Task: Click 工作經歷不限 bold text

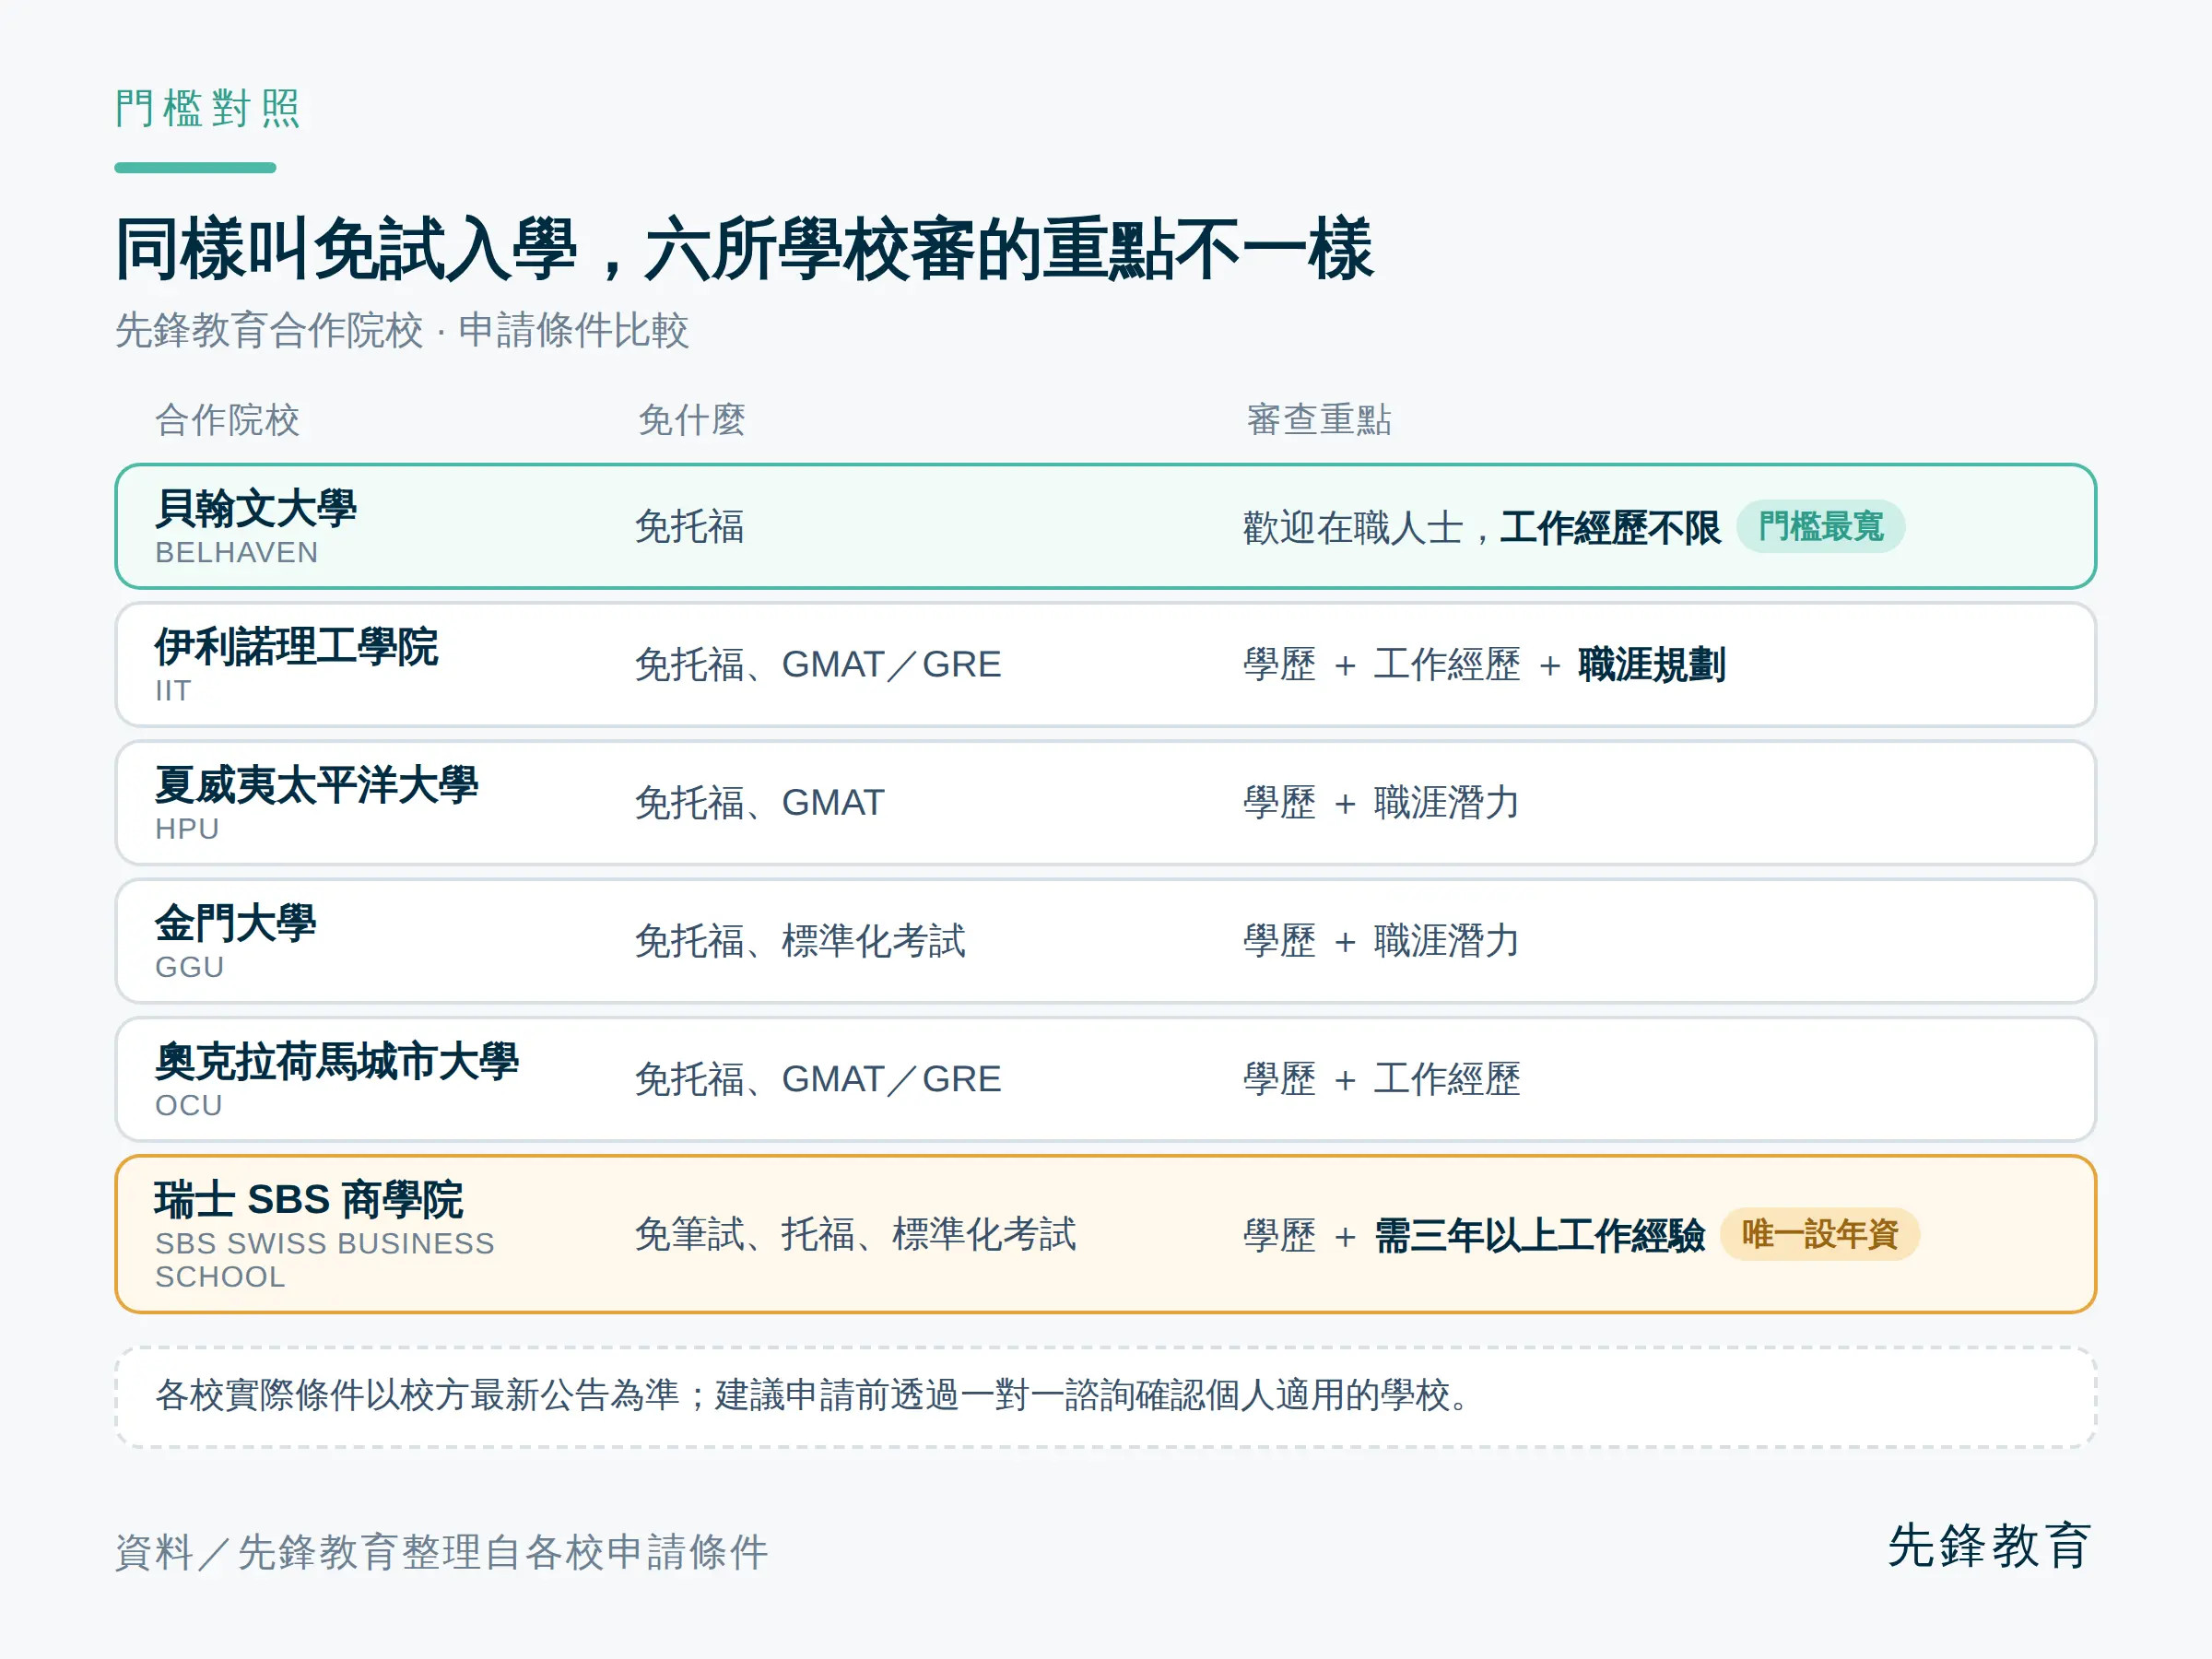Action: pos(1610,527)
